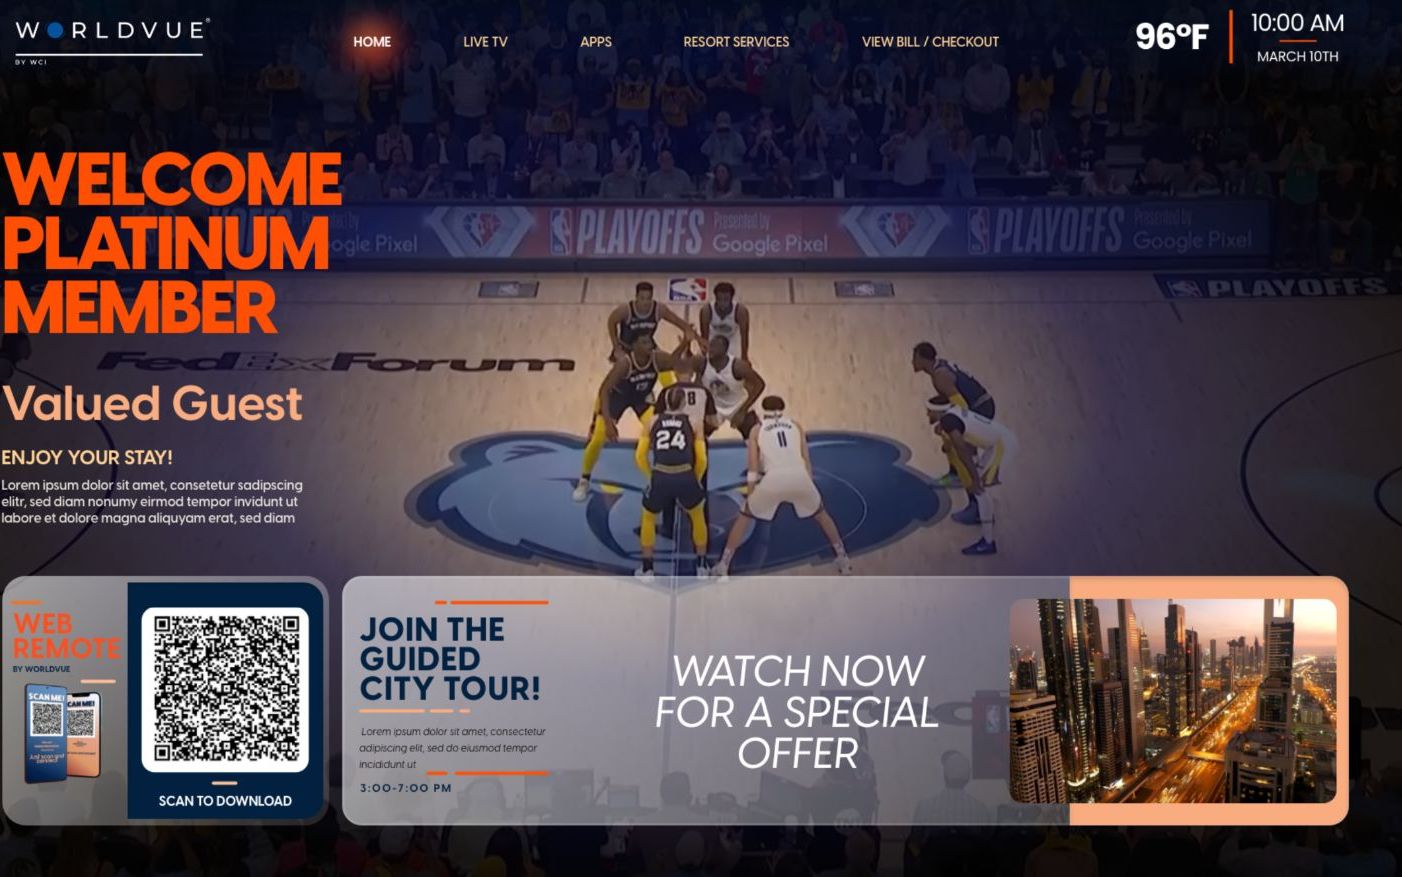The height and width of the screenshot is (877, 1402).
Task: Click the 96°F temperature display
Action: point(1171,37)
